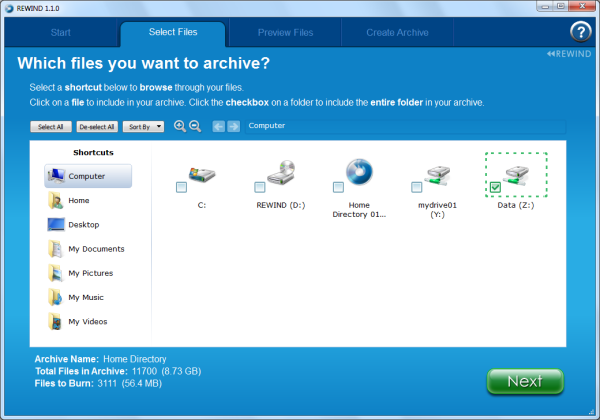Screen dimensions: 600x420
Task: Switch to the Start tab
Action: (60, 33)
